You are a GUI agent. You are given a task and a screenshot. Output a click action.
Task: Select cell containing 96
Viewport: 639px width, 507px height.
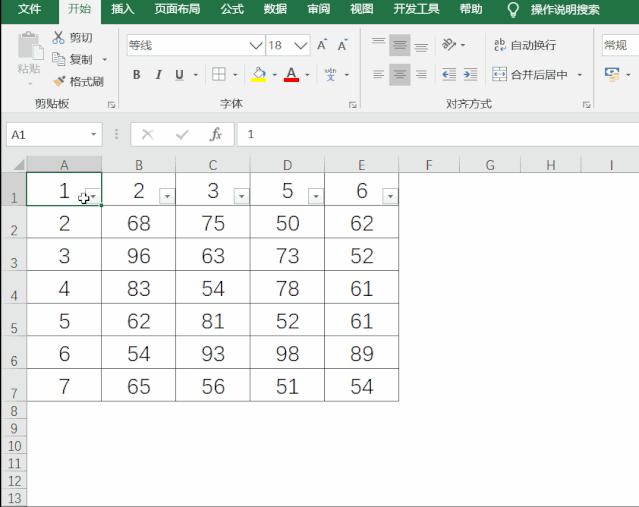139,255
